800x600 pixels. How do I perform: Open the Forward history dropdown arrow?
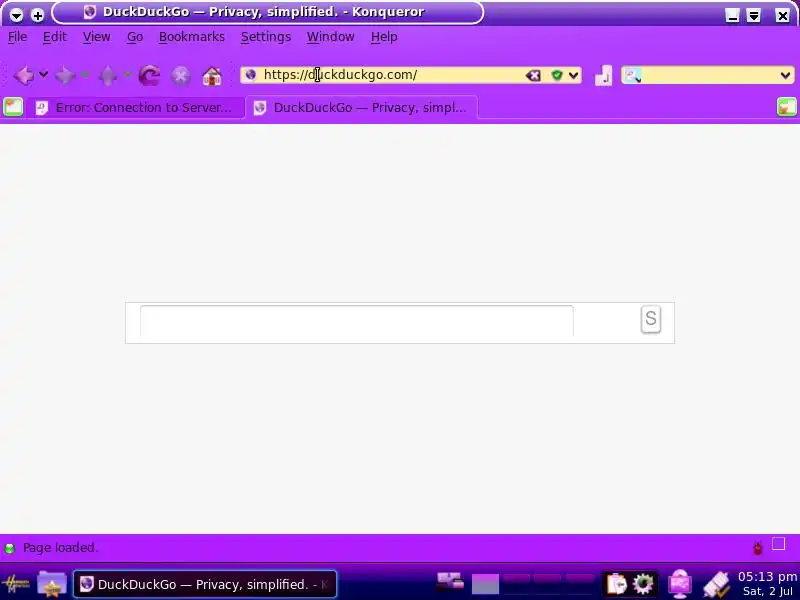(85, 75)
